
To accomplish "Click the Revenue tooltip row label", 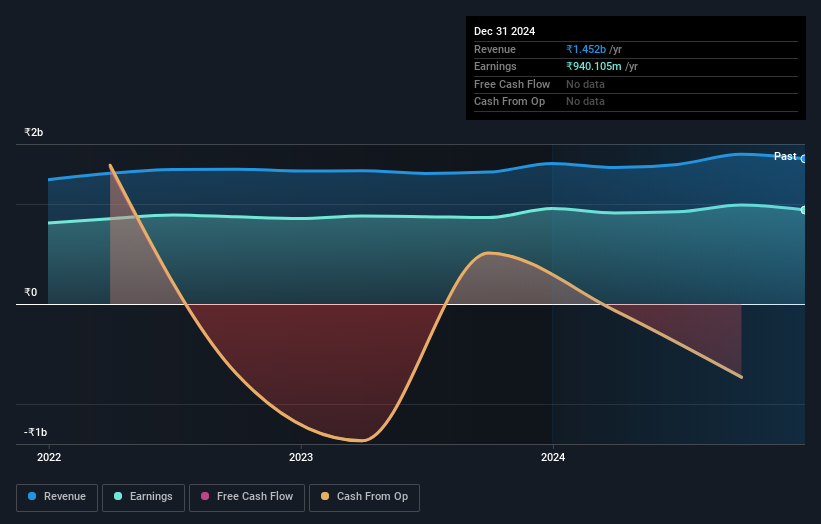I will [x=494, y=49].
